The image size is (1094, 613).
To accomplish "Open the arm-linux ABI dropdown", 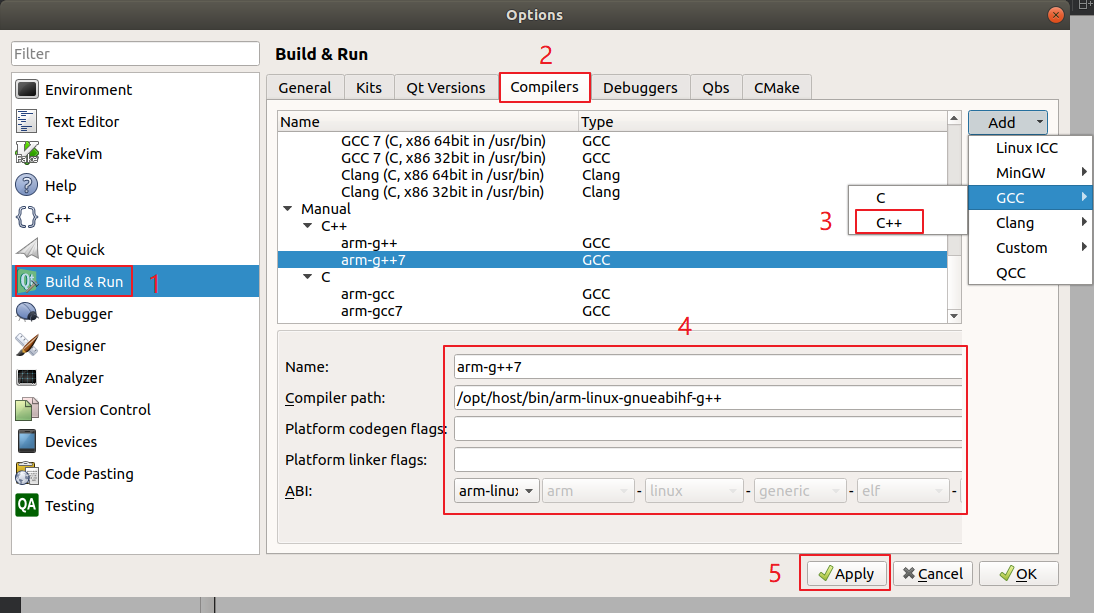I will tap(496, 491).
